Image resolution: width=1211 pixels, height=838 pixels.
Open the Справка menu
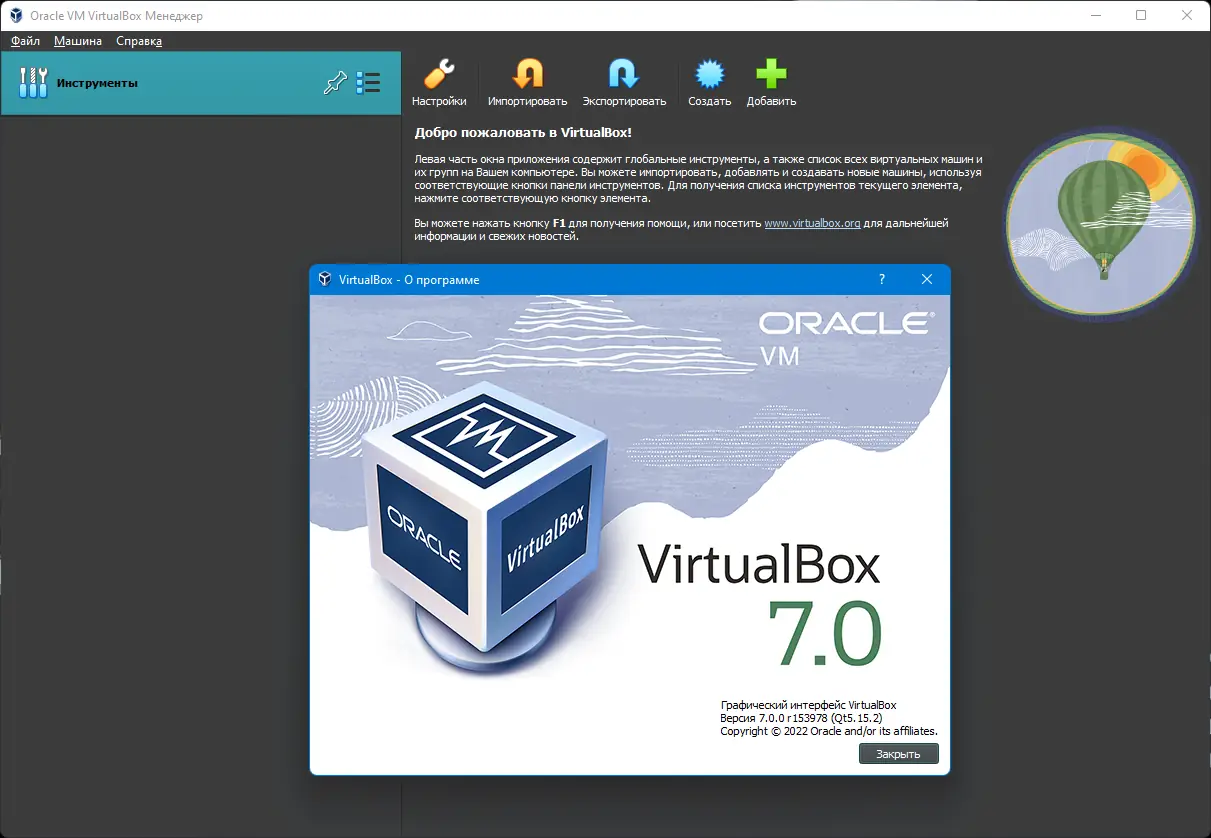click(x=139, y=41)
